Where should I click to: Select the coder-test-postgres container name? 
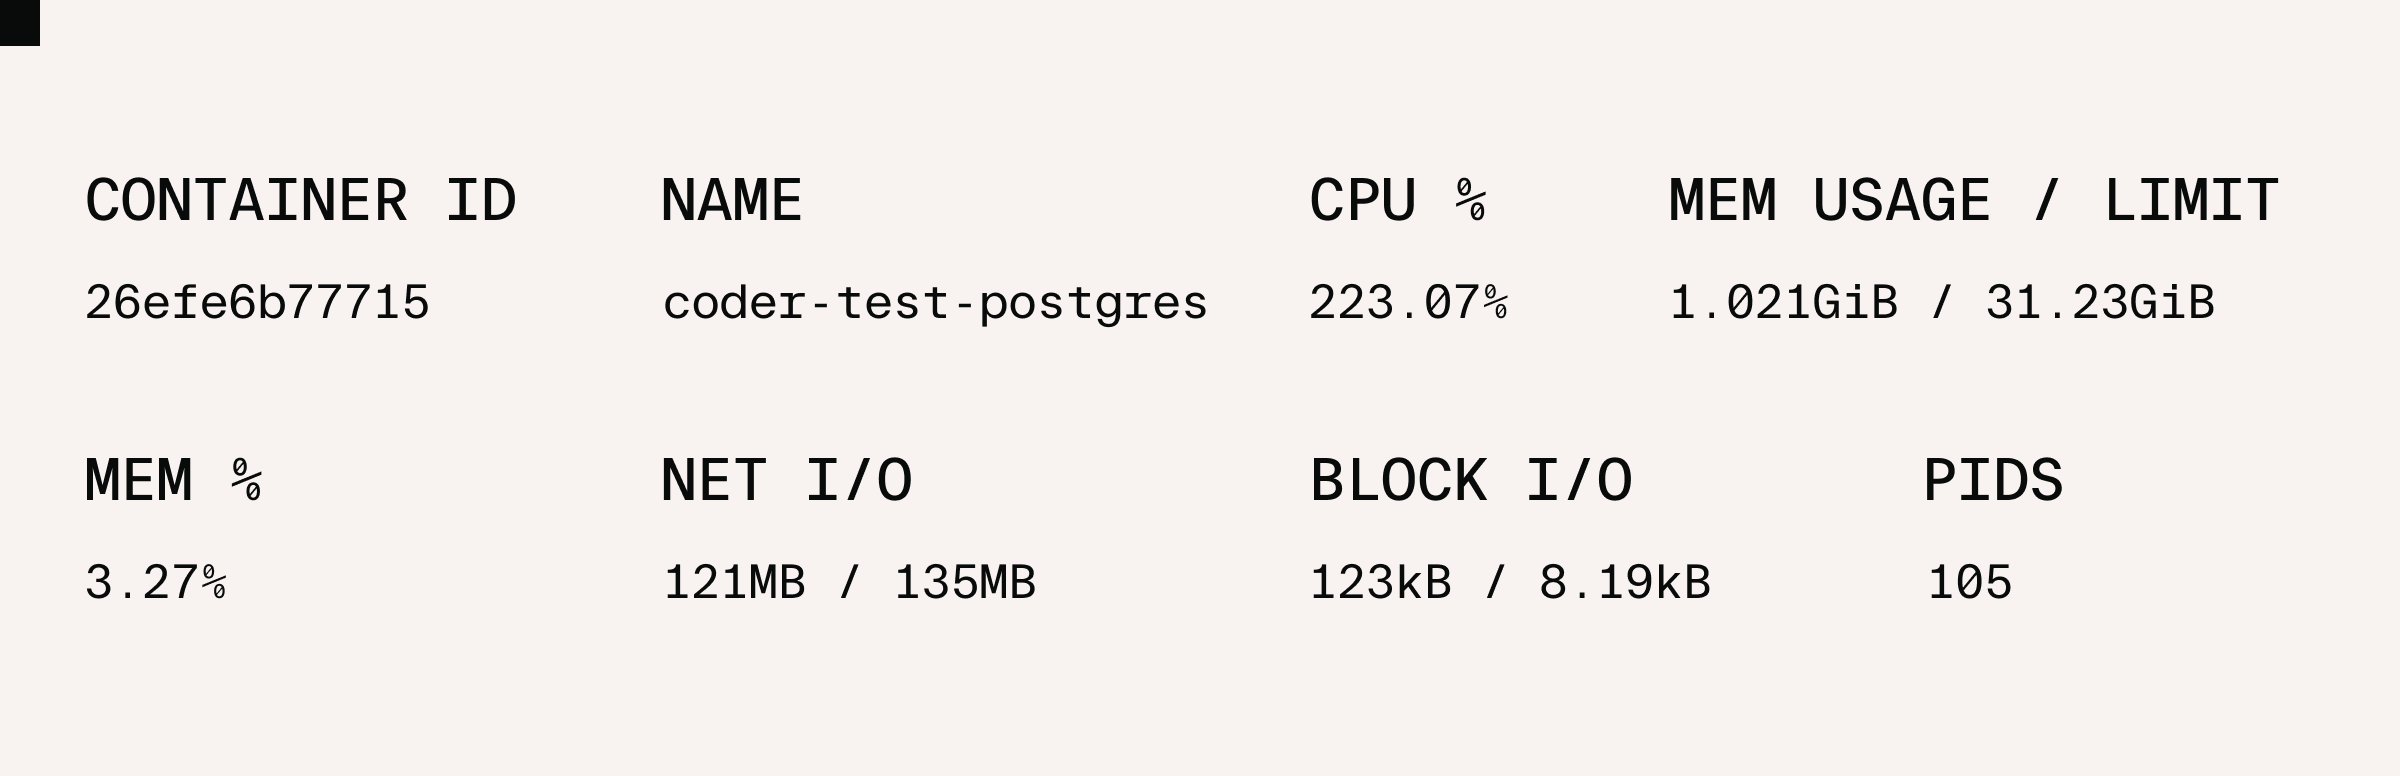click(x=935, y=302)
